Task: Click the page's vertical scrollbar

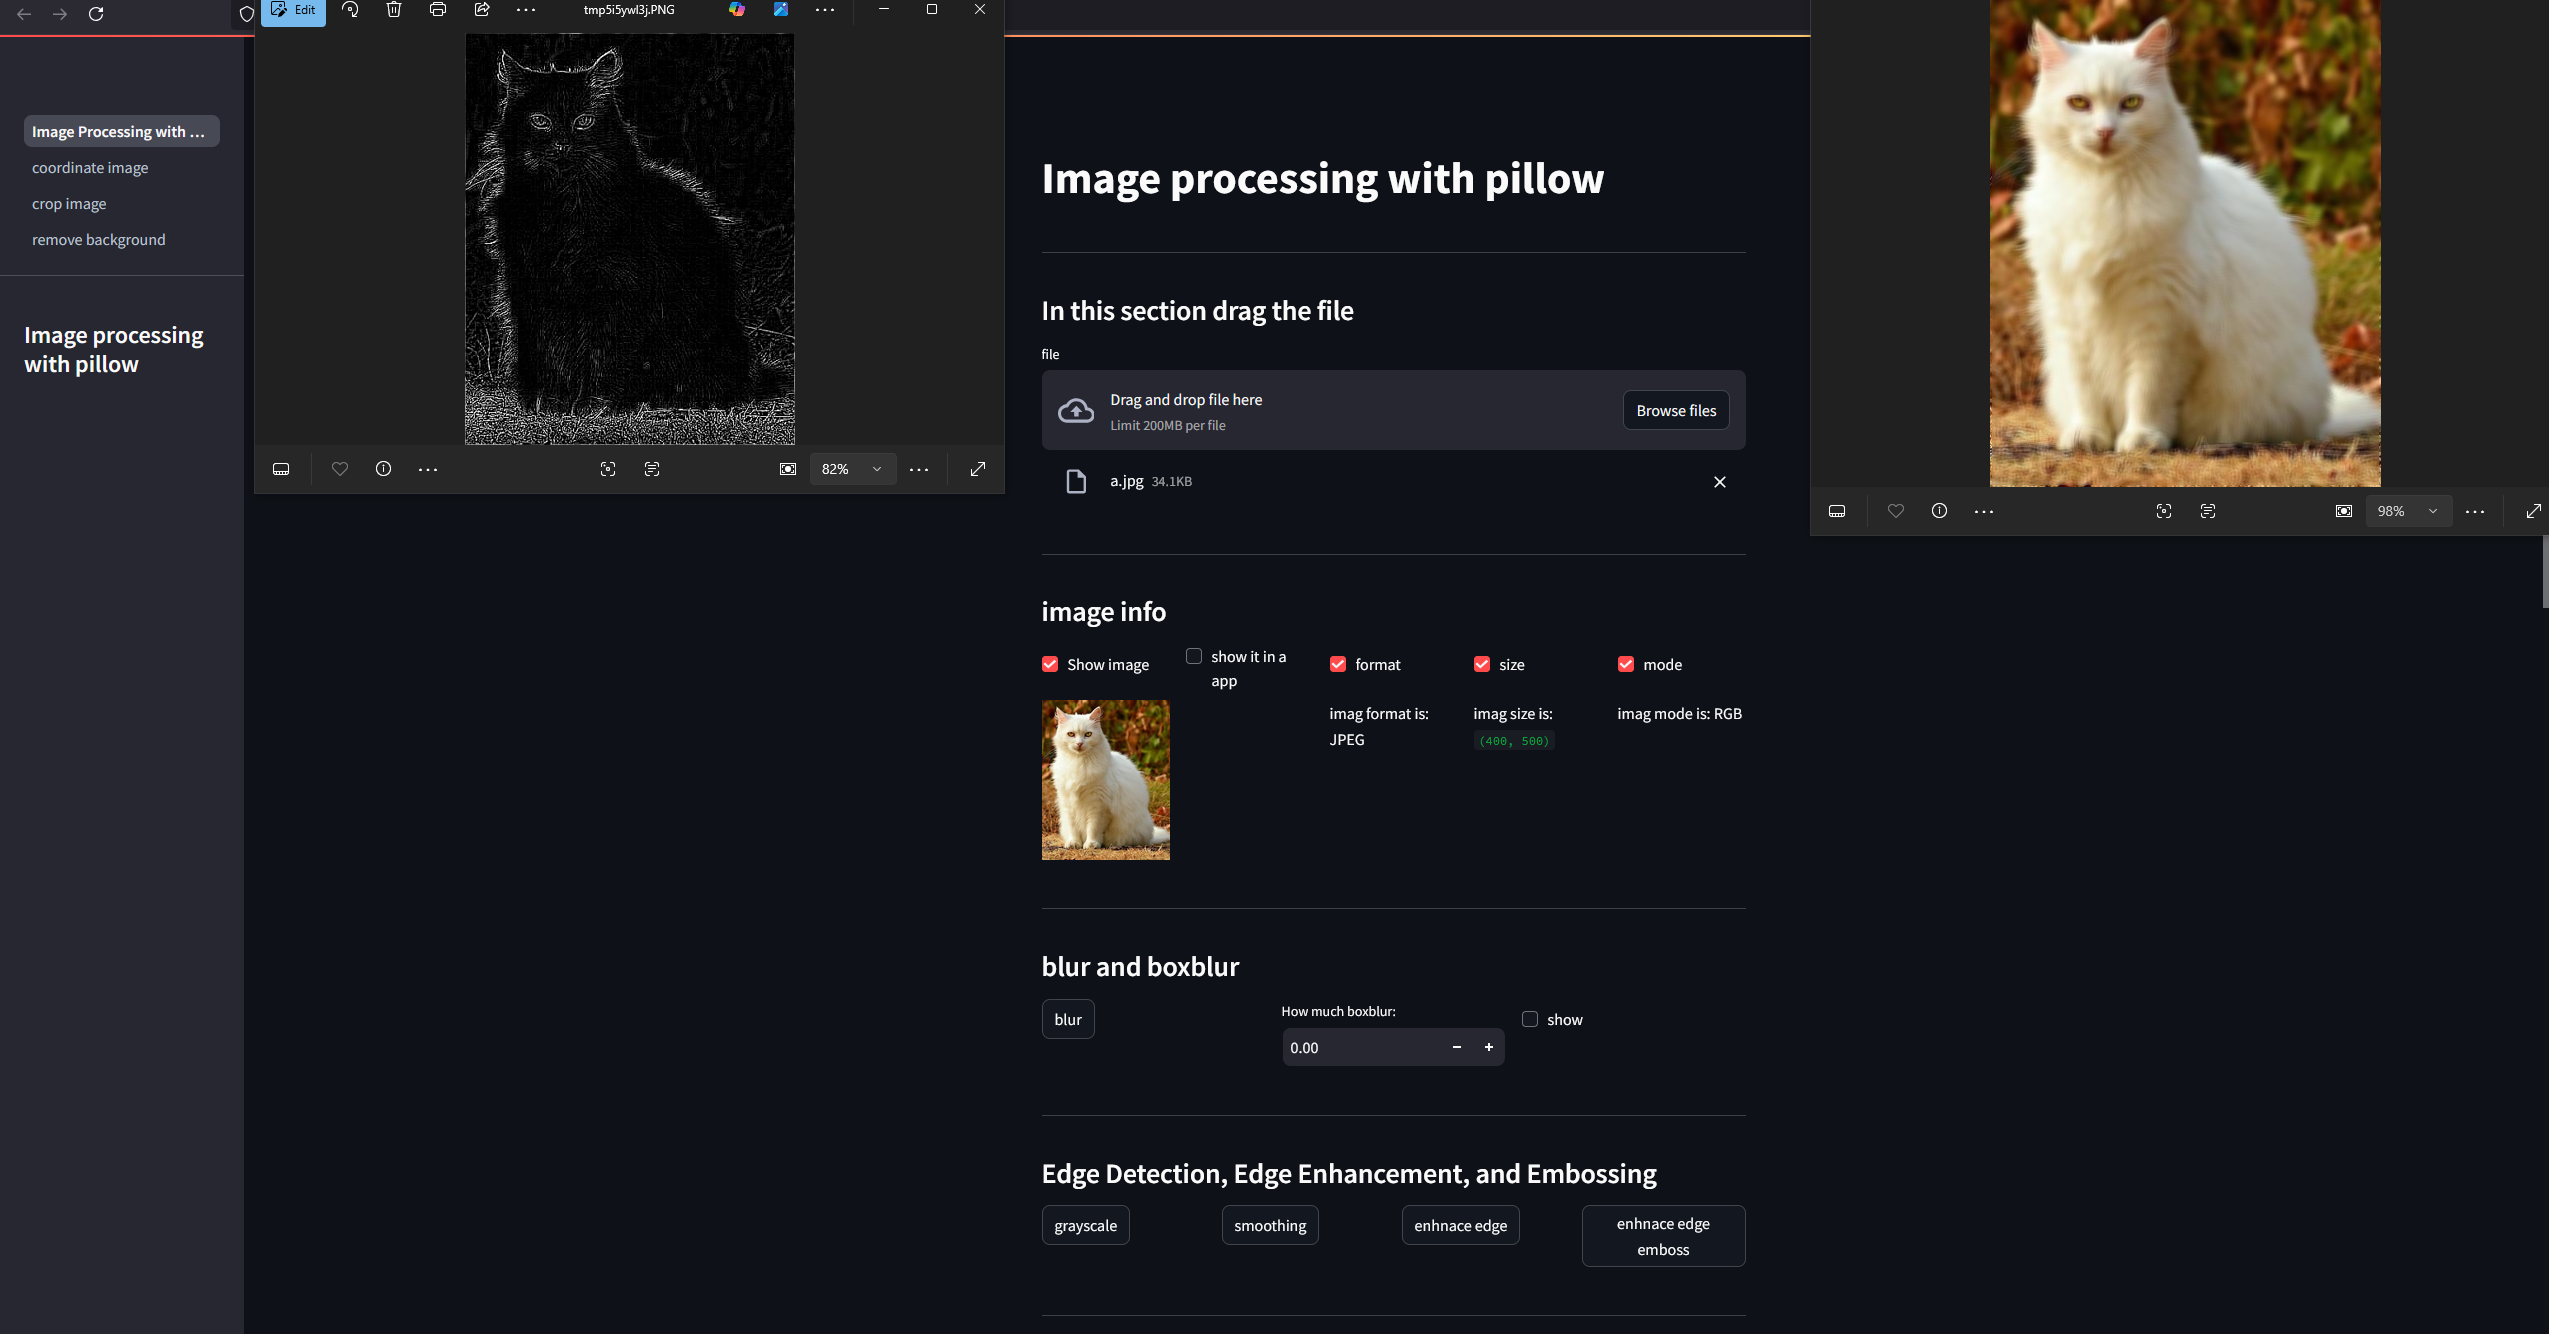Action: 2545,570
